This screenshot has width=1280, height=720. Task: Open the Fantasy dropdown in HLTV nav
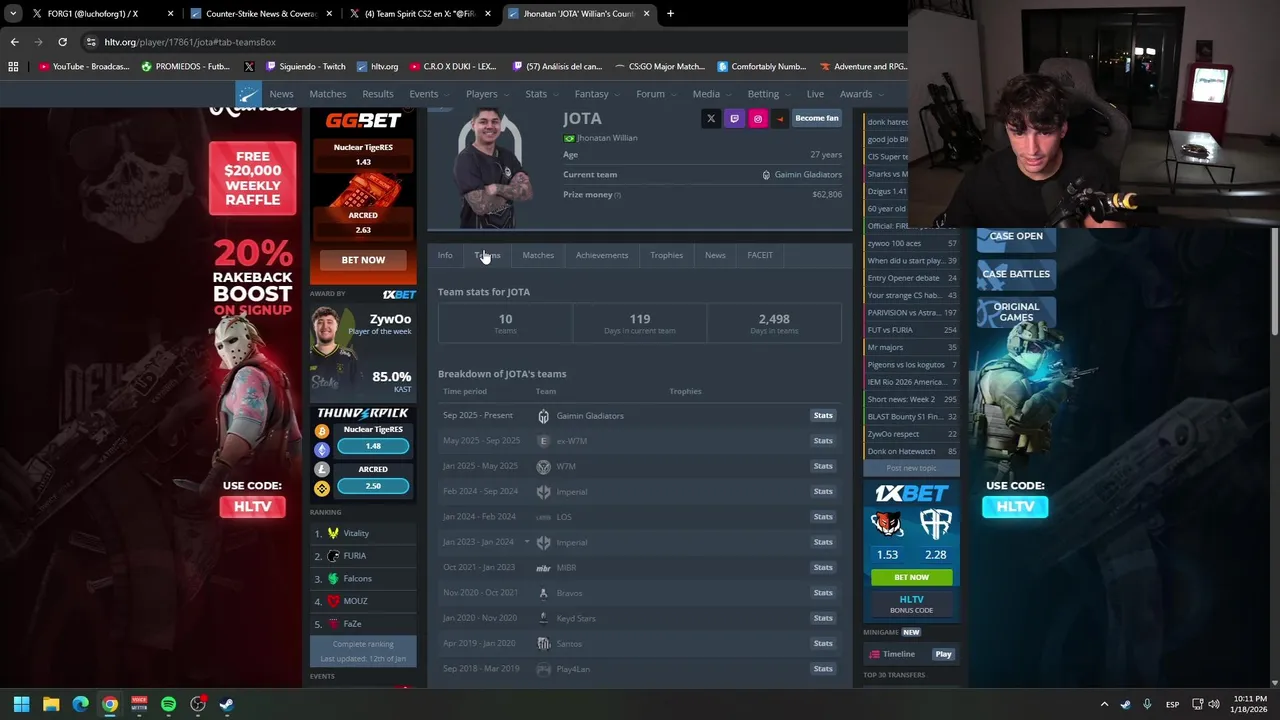(x=596, y=94)
